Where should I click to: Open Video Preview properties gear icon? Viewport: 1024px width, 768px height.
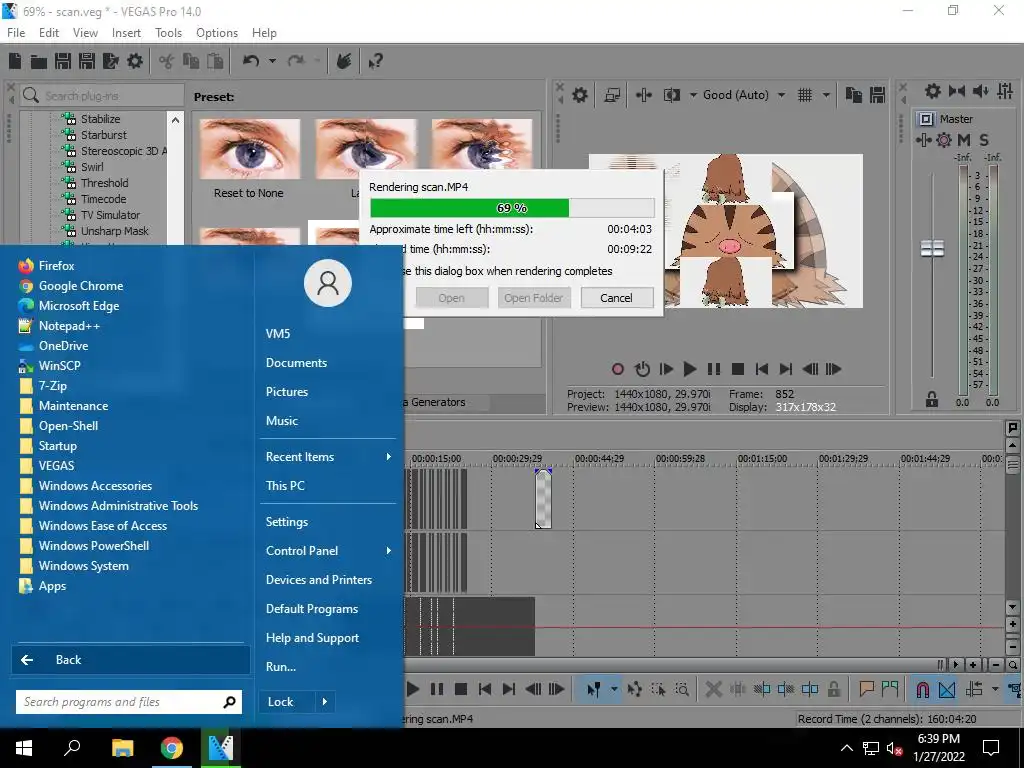[x=580, y=95]
